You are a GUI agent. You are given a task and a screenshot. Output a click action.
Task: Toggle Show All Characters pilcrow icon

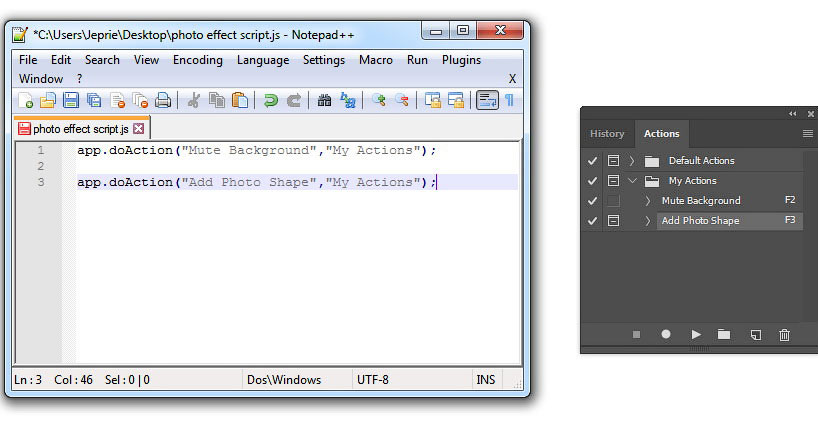click(510, 100)
